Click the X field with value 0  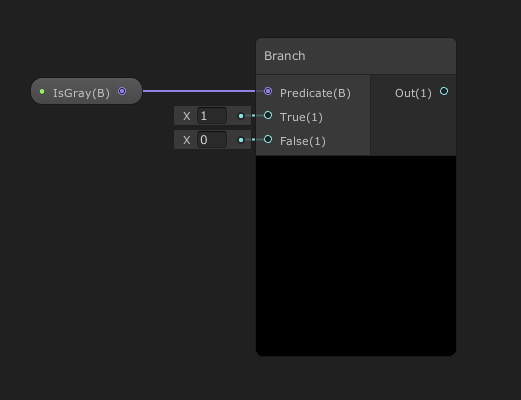(212, 140)
